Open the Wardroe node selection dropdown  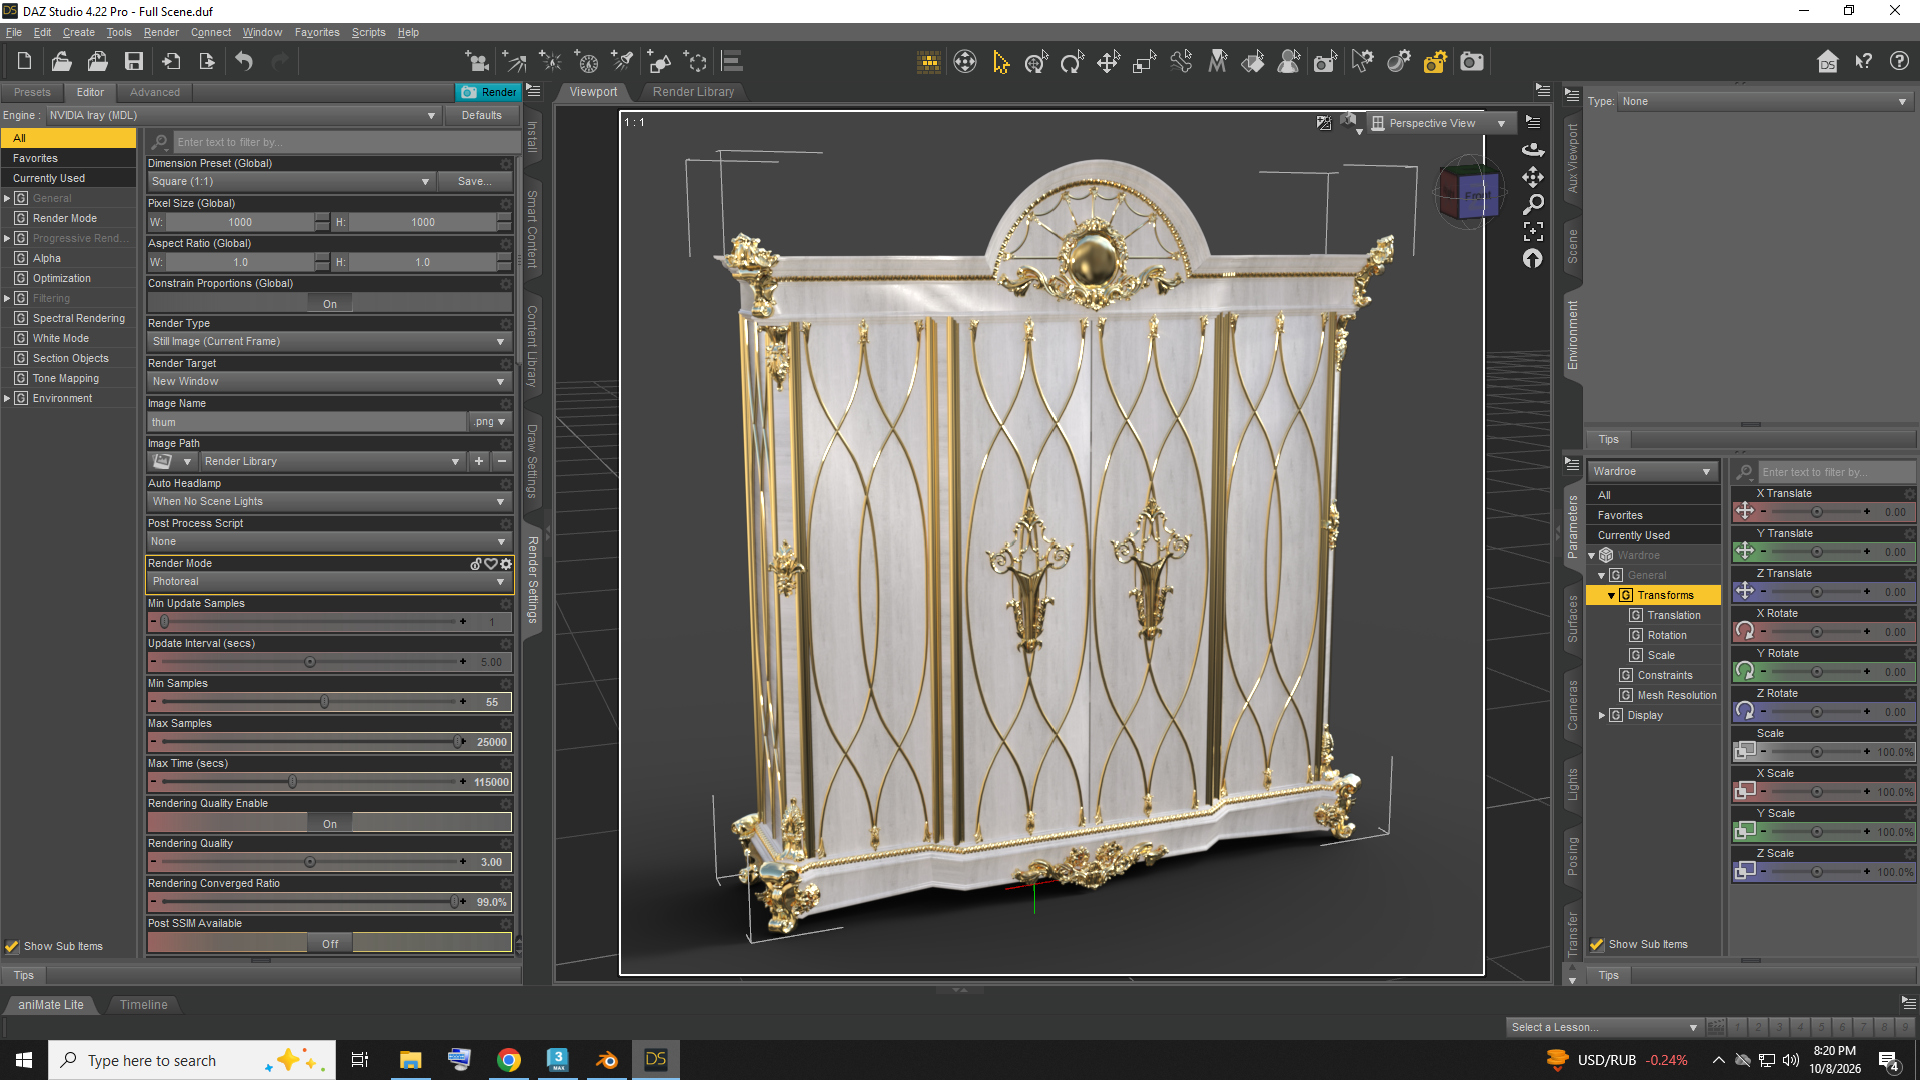(1651, 472)
